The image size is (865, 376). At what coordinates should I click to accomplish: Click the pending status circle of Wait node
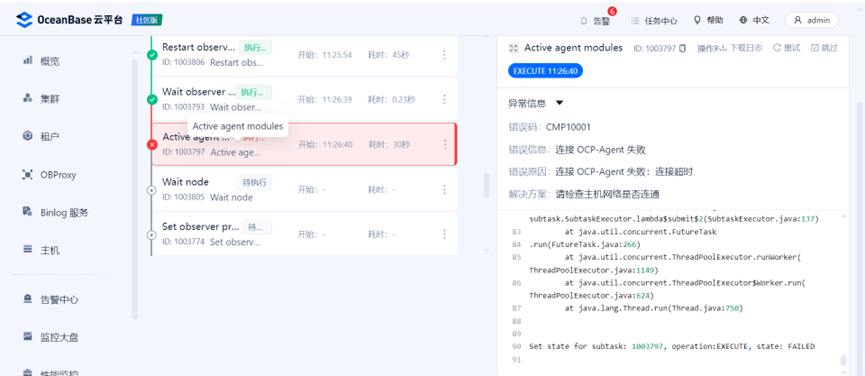(152, 189)
